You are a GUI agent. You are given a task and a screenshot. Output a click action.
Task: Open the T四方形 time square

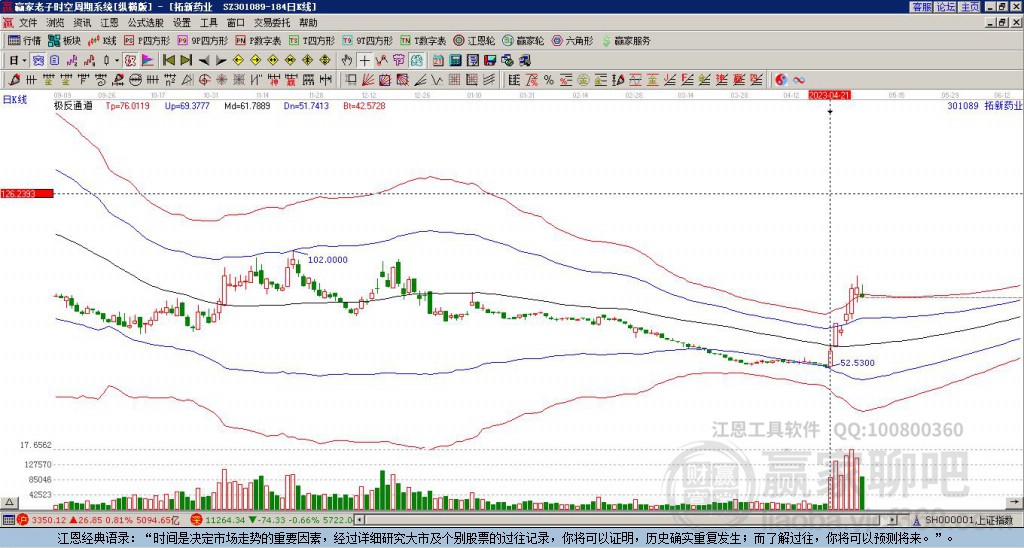[312, 40]
